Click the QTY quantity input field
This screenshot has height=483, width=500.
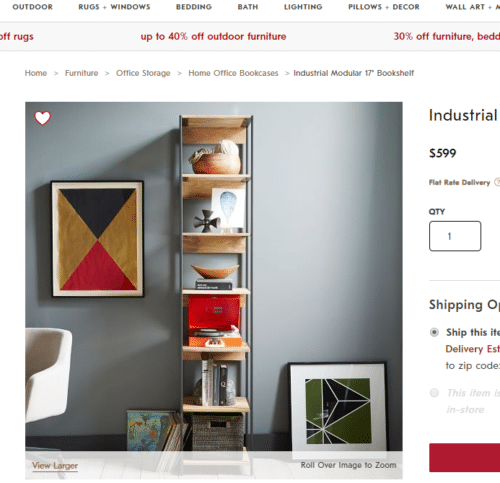(x=455, y=236)
